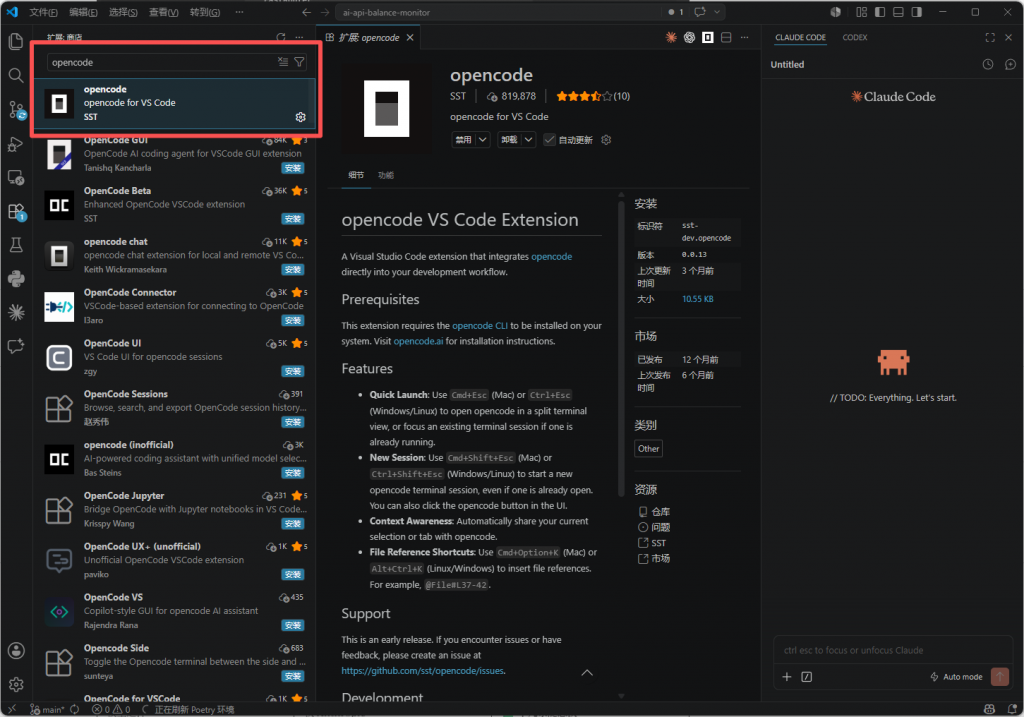Switch to the CLAUDE CODE tab
Screen dimensions: 1024x717
800,38
